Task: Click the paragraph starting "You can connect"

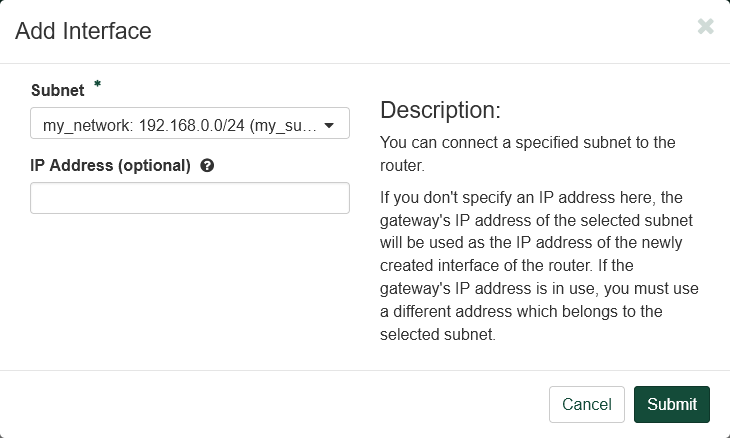Action: click(x=528, y=153)
